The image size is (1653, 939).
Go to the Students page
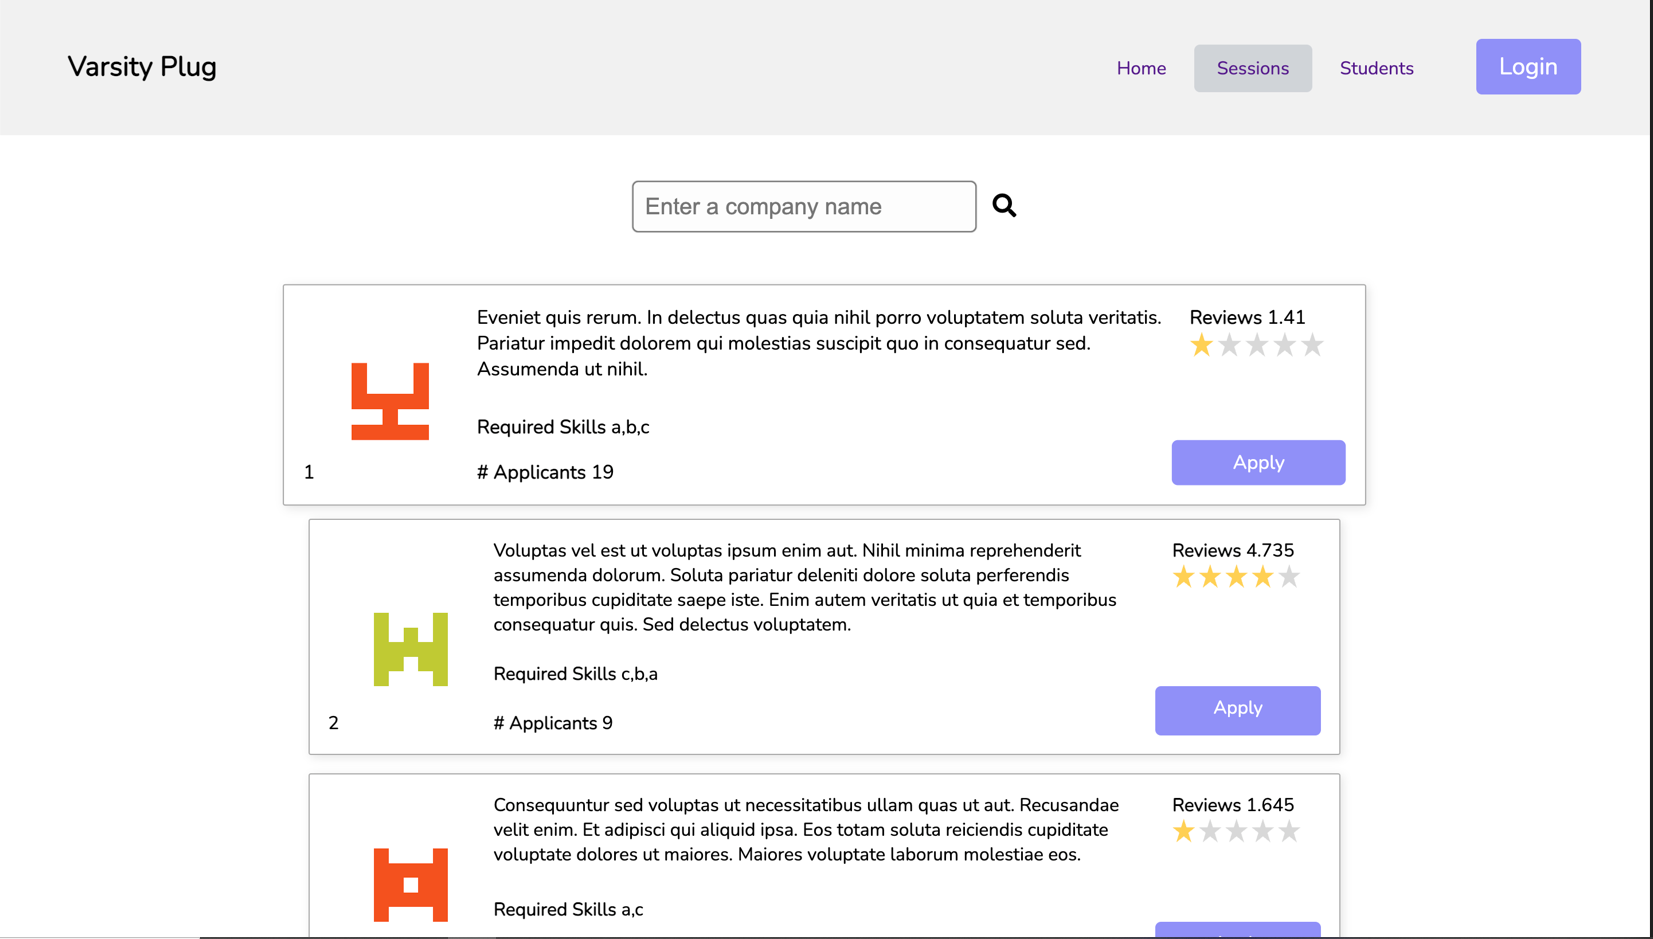tap(1376, 68)
